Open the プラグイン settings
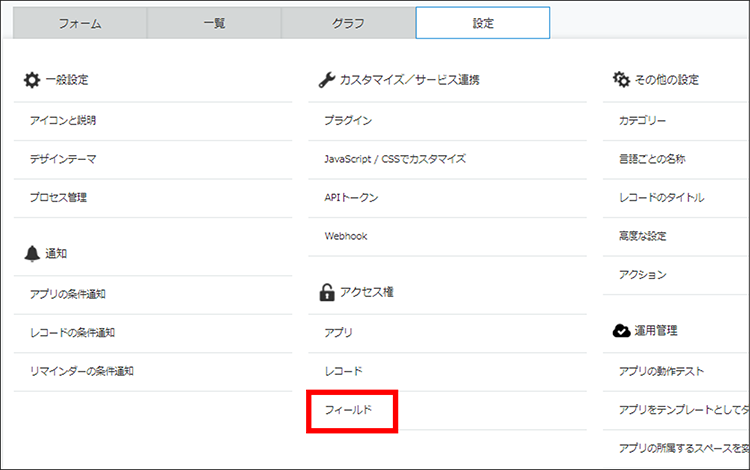Viewport: 750px width, 470px height. [348, 120]
